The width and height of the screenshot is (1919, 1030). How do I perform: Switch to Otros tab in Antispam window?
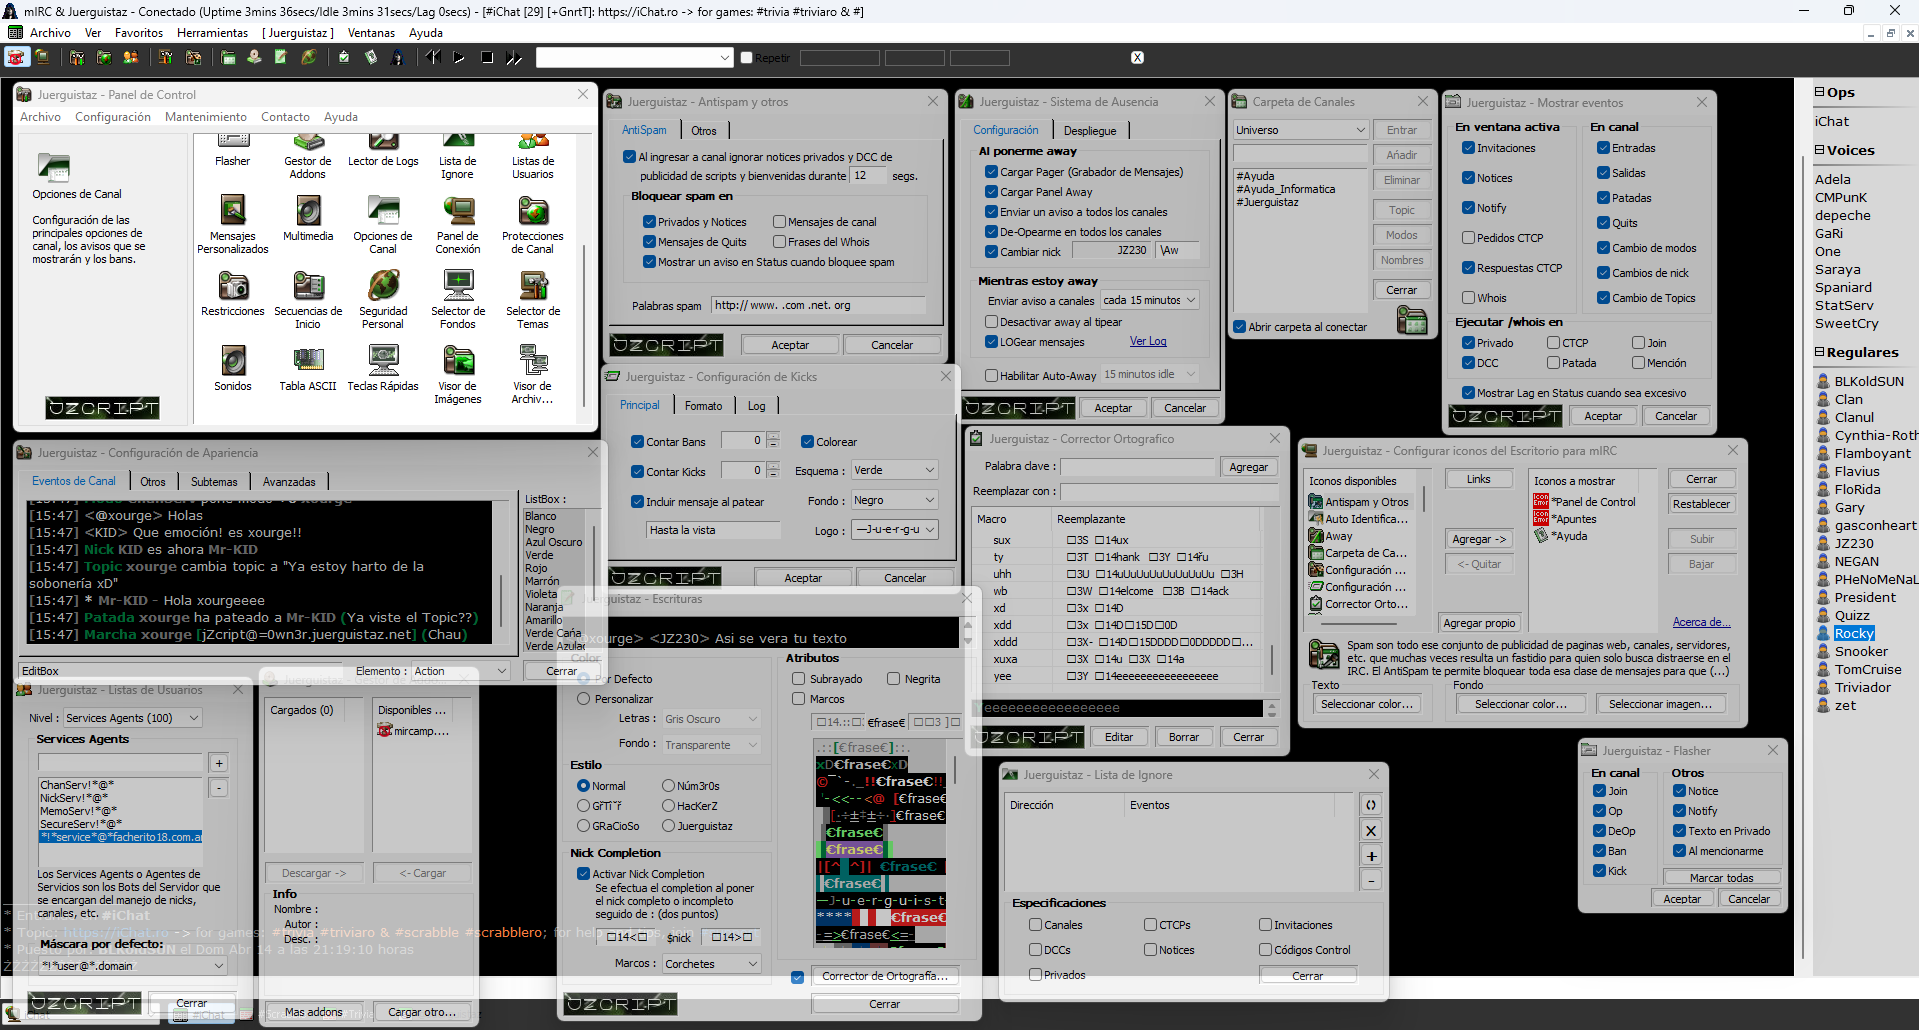[704, 131]
